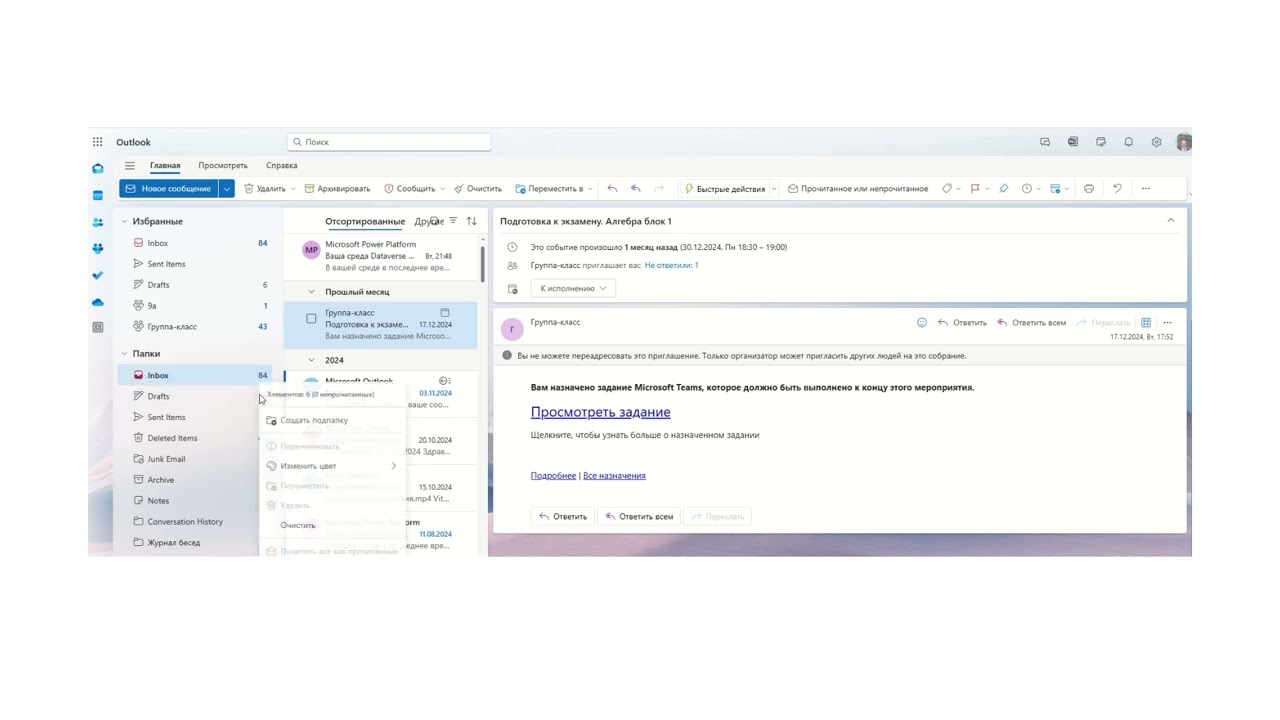The width and height of the screenshot is (1280, 720).
Task: Click the Не ответили: 1 link
Action: [x=671, y=265]
